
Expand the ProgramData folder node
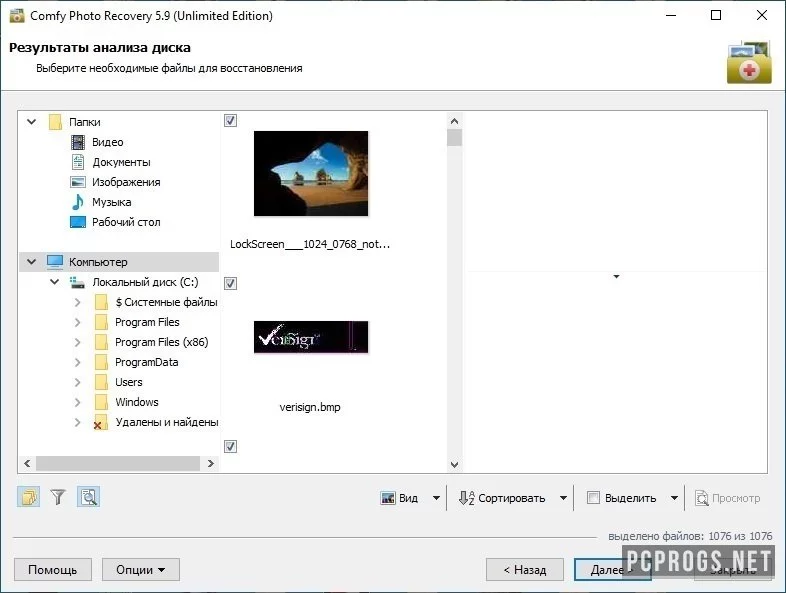coord(77,362)
